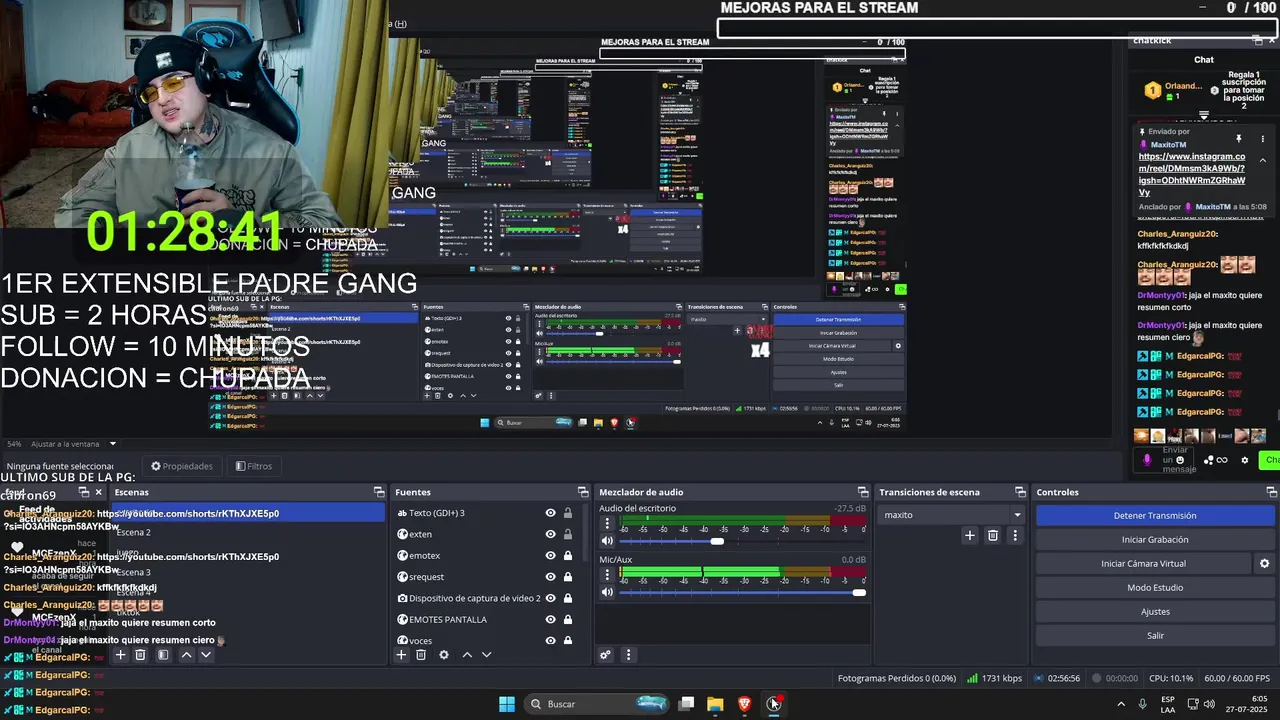Click Salir to exit OBS

(1155, 635)
